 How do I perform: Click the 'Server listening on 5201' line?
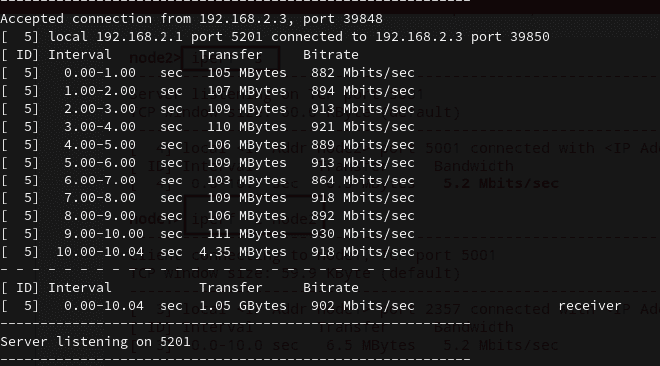(96, 342)
